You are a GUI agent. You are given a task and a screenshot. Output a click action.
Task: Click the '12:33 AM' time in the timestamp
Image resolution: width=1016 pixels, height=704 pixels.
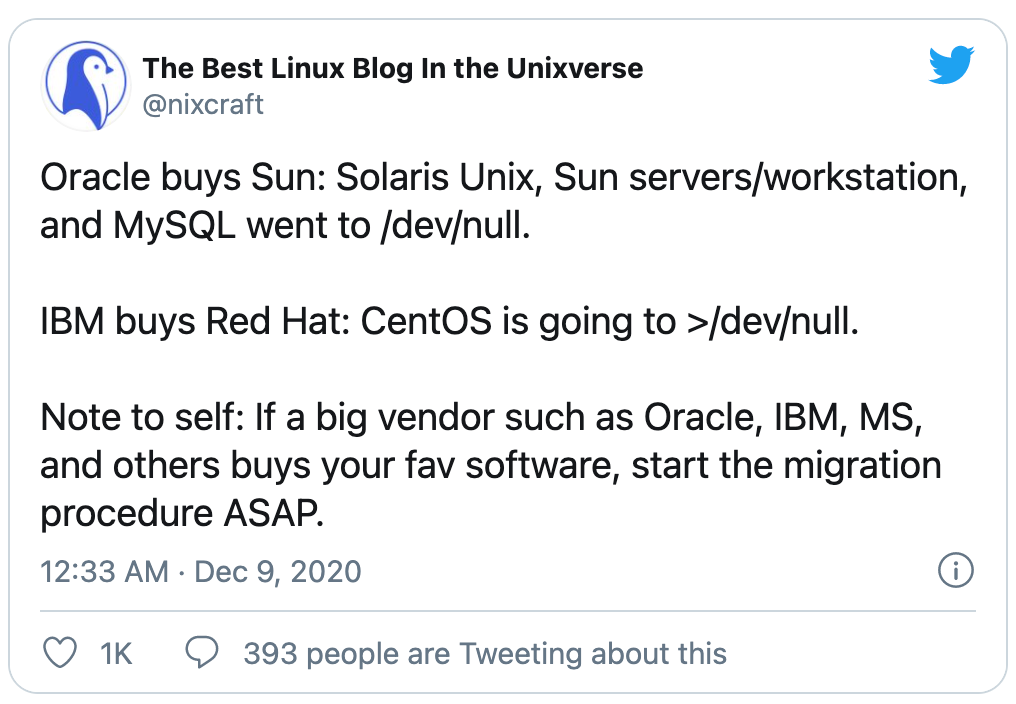pyautogui.click(x=104, y=572)
